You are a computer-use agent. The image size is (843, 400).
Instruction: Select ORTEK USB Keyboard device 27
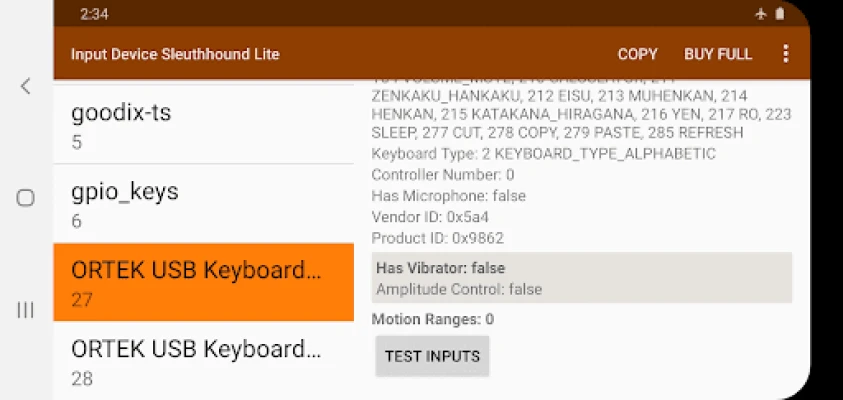click(x=203, y=282)
